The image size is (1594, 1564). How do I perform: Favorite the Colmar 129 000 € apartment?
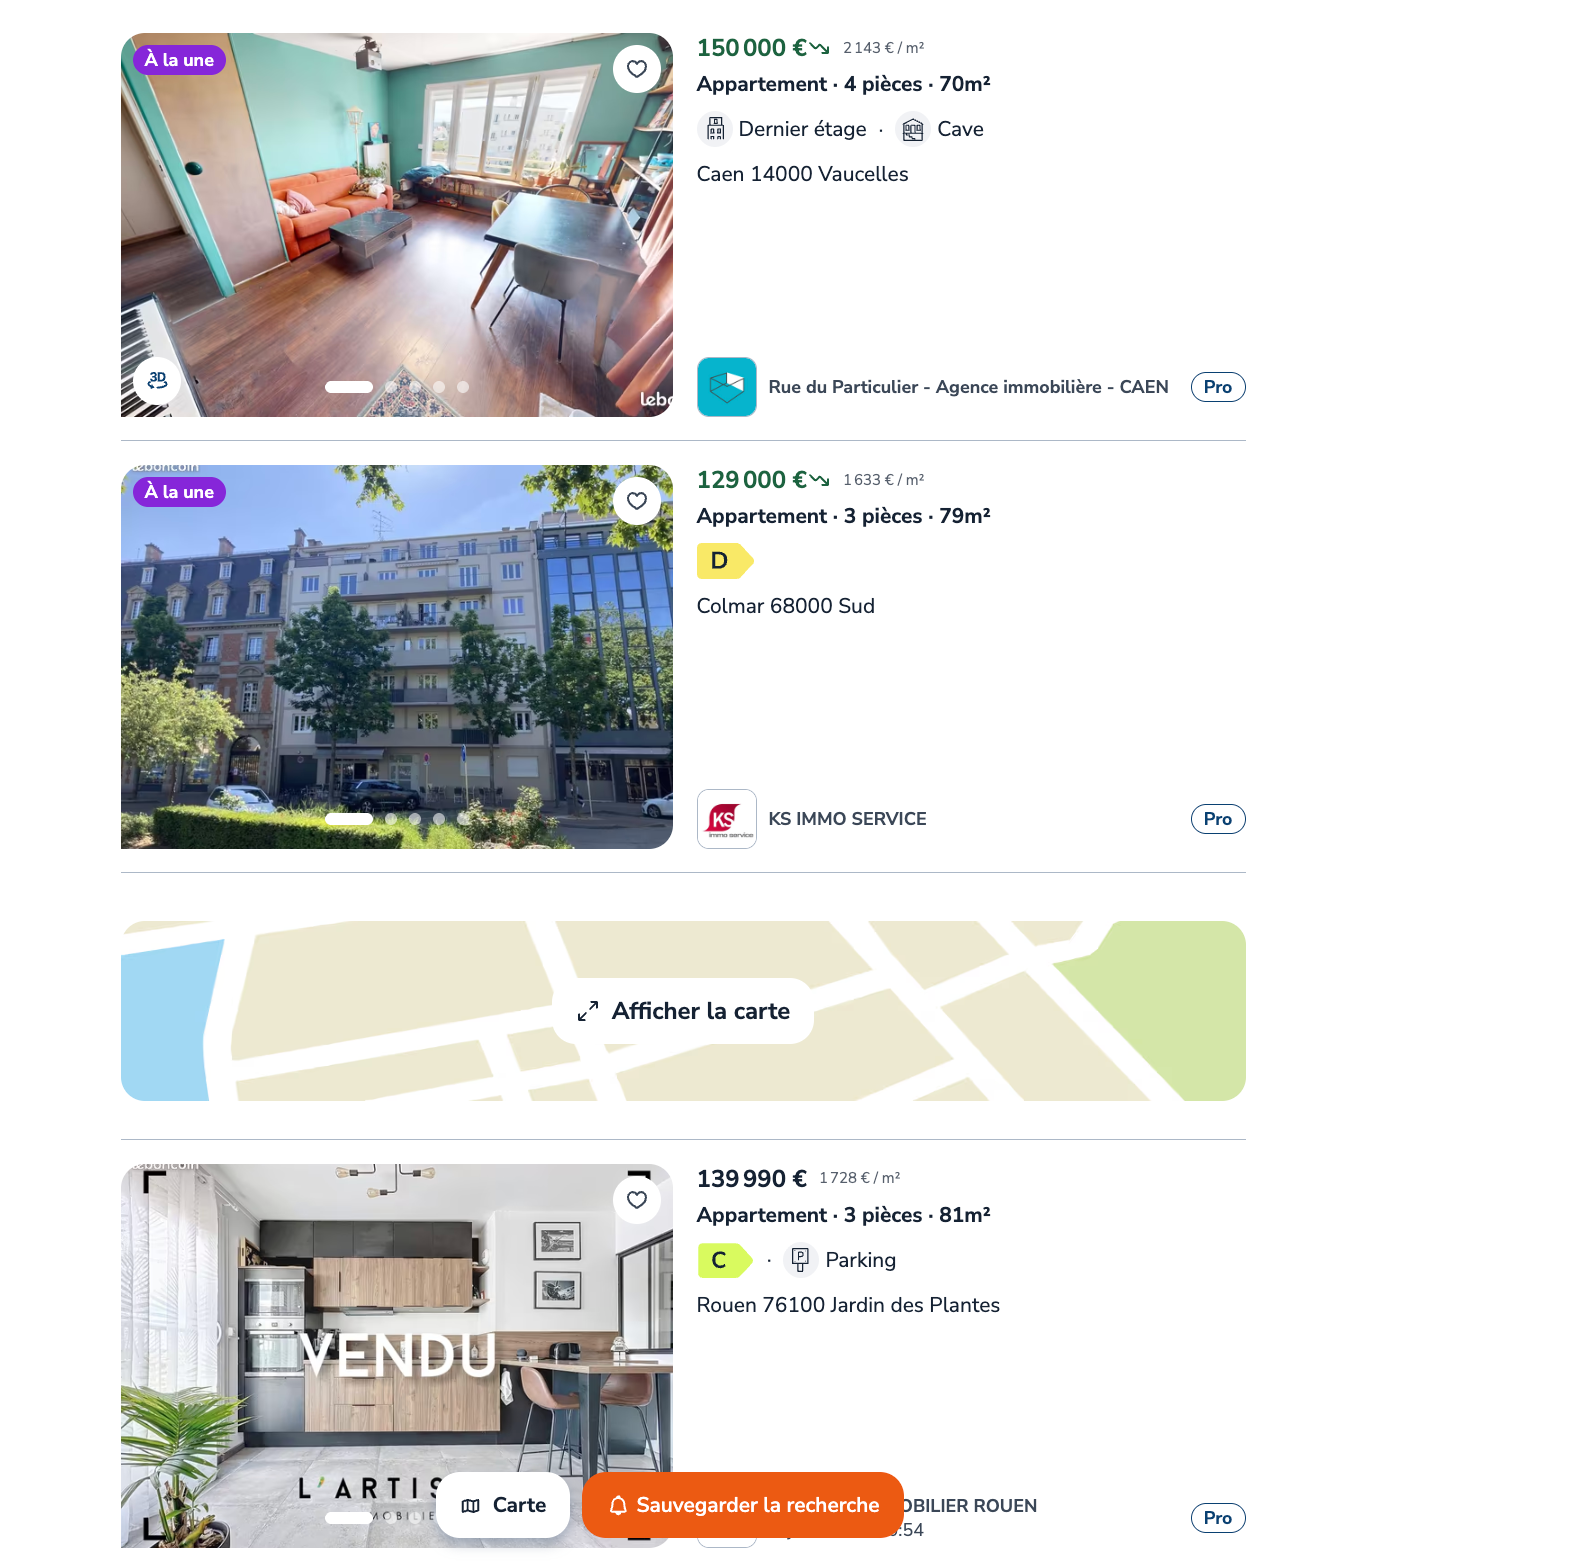pos(637,501)
